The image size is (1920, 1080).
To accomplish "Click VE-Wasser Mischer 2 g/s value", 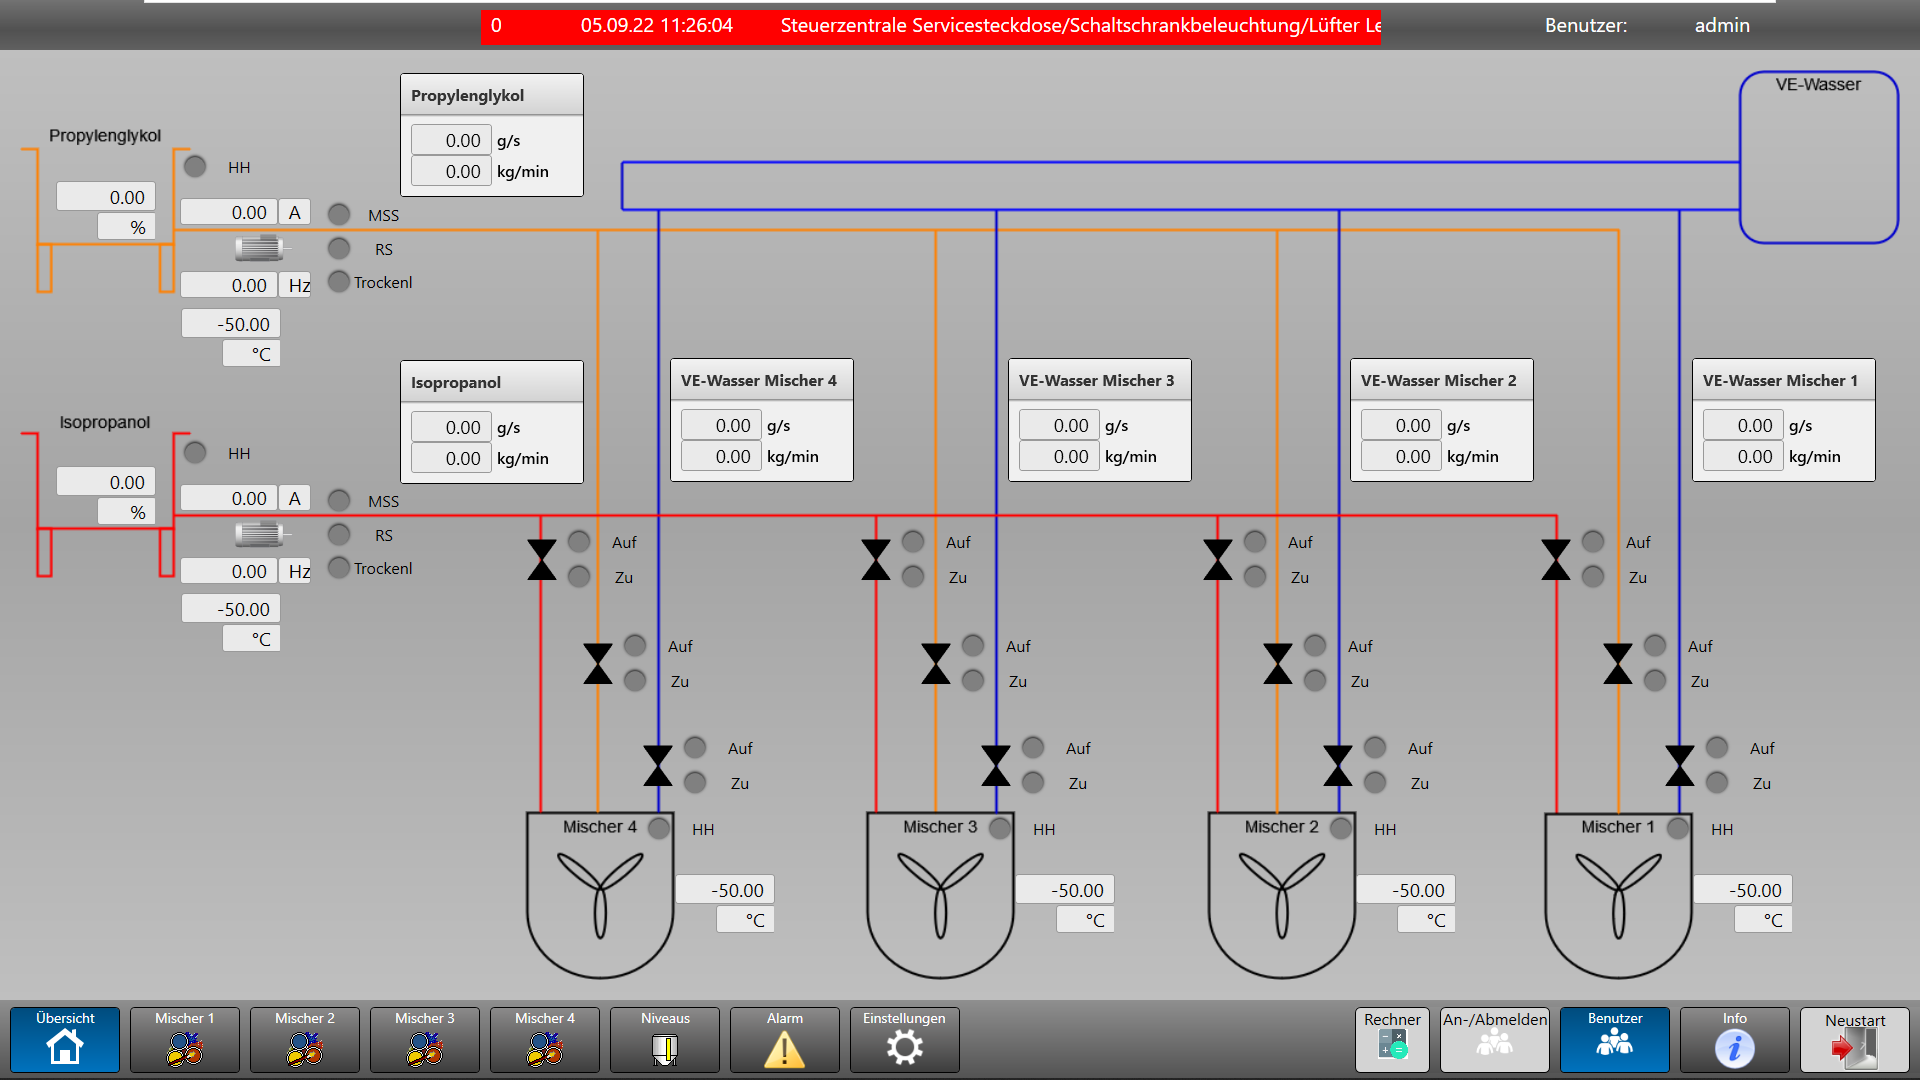I will point(1401,425).
